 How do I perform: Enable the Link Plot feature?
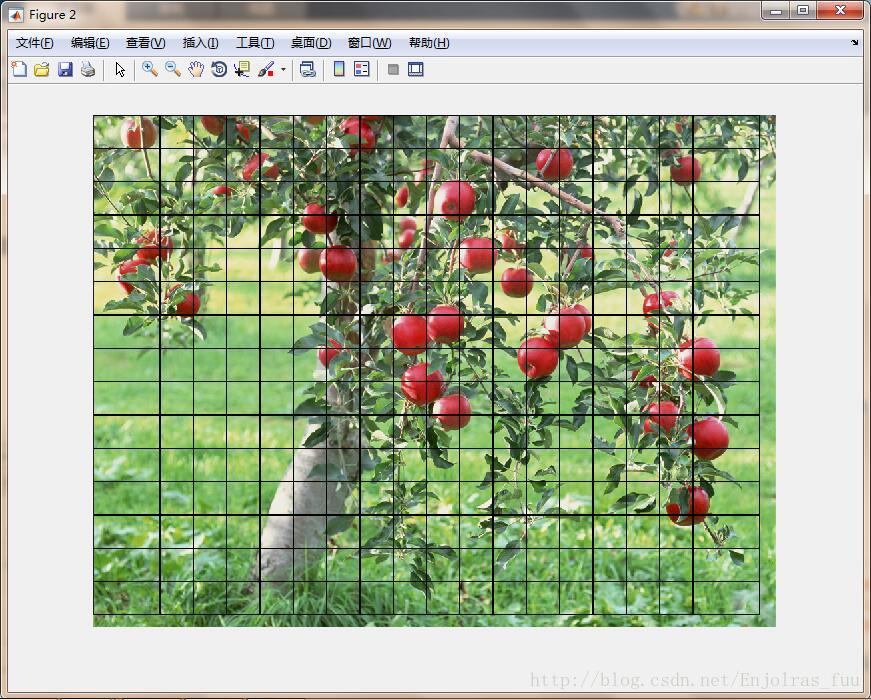pyautogui.click(x=309, y=69)
